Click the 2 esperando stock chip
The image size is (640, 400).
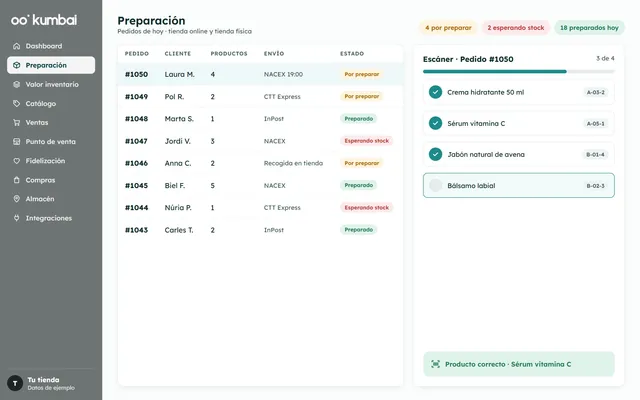[x=516, y=28]
